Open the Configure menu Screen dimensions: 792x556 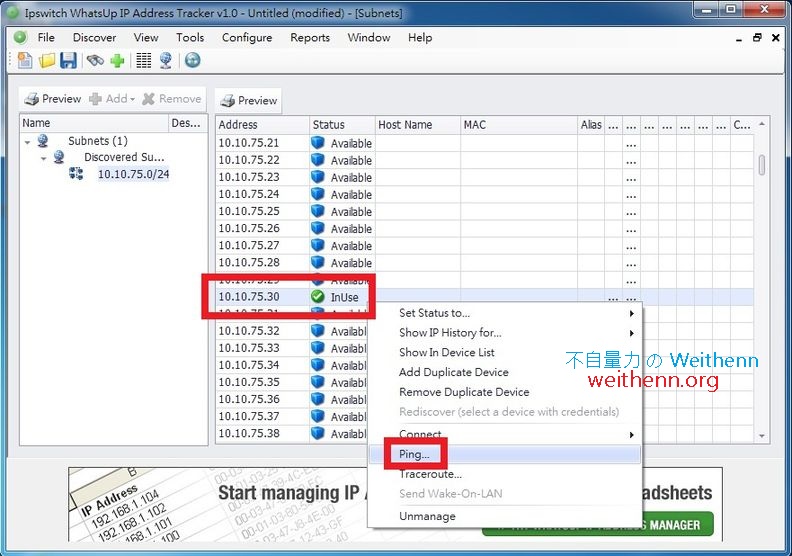click(x=247, y=37)
